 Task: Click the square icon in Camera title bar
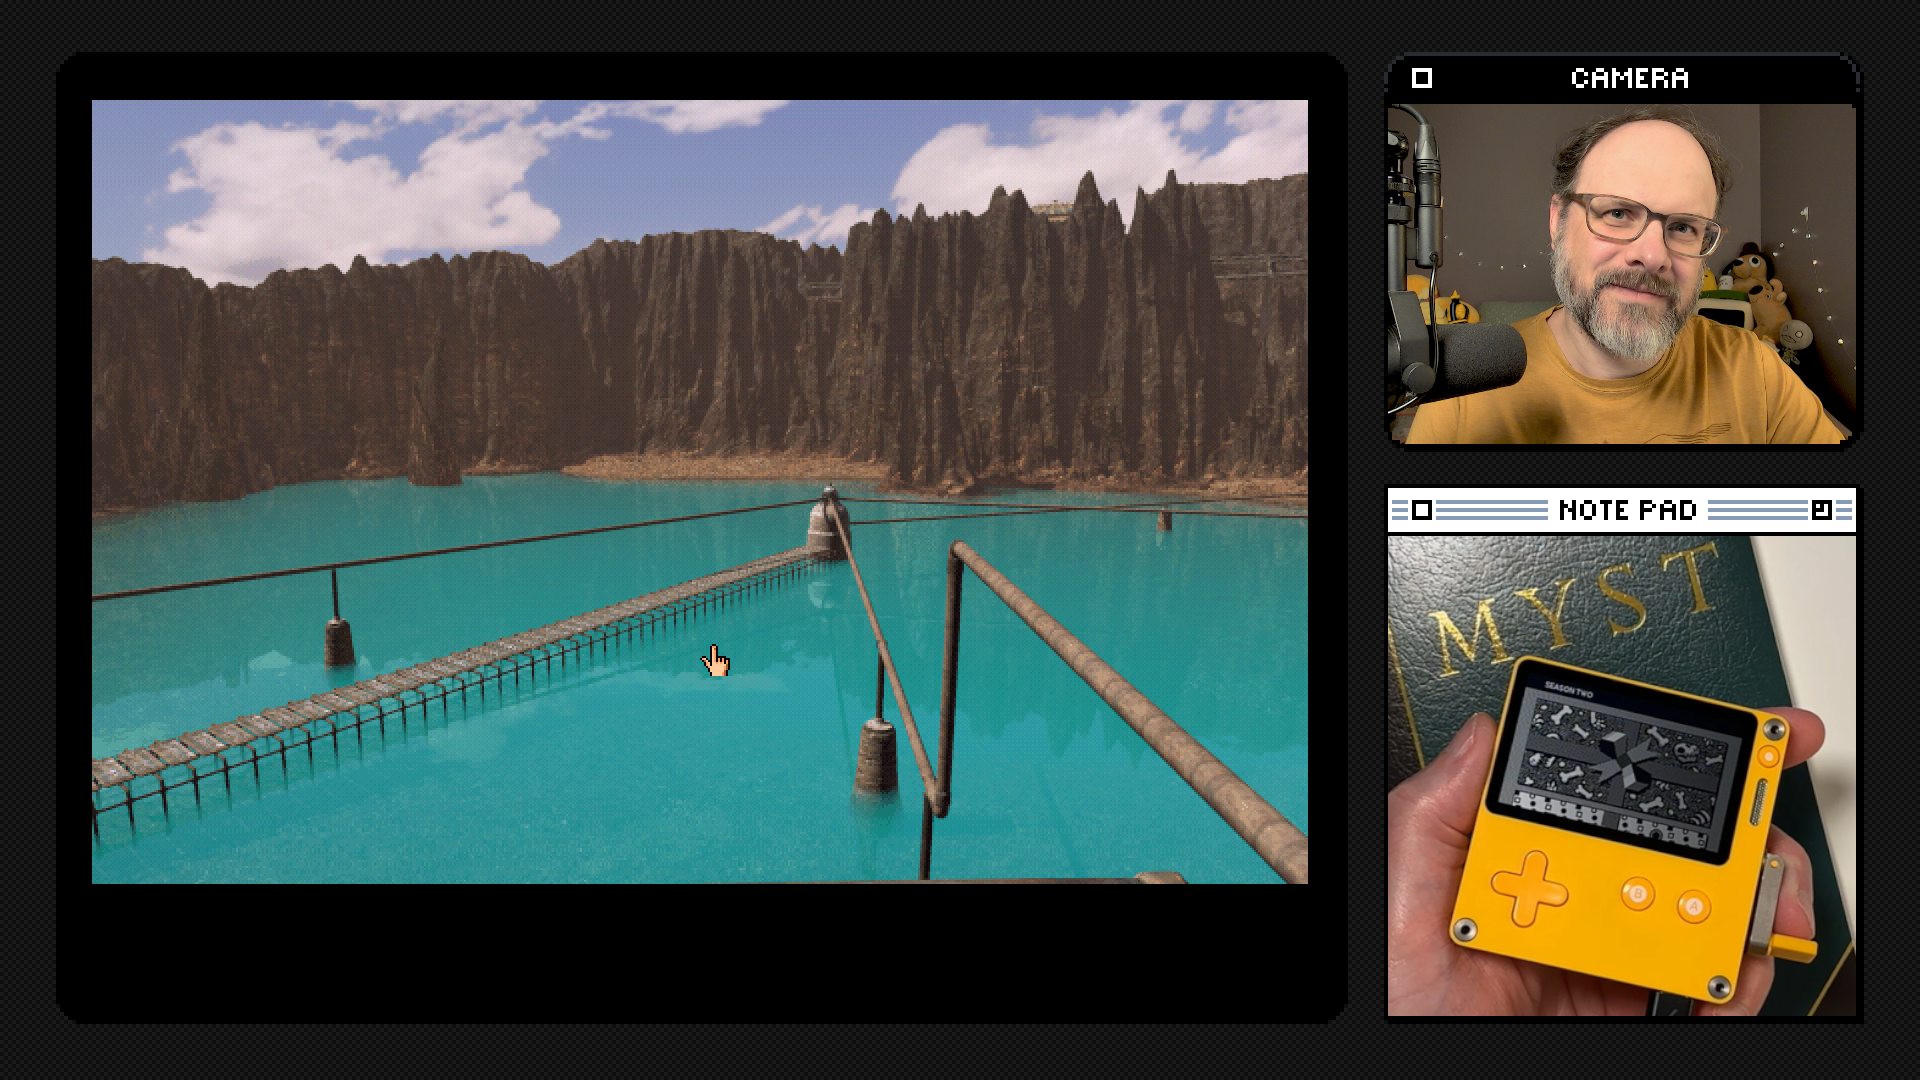coord(1422,78)
